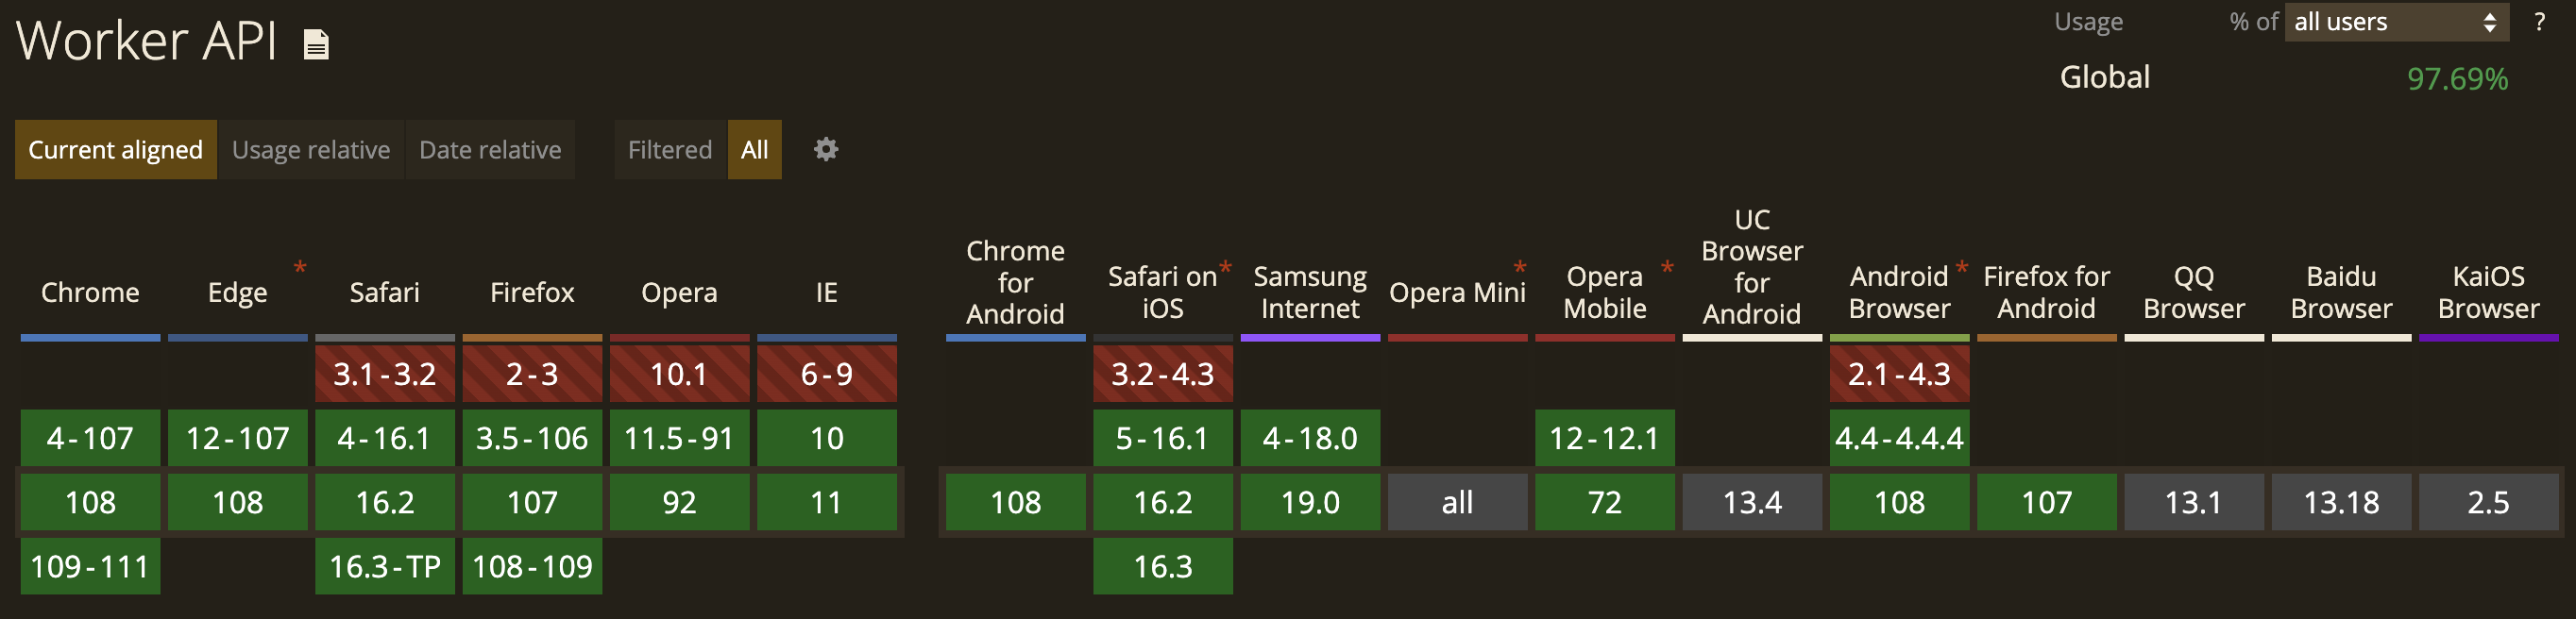2576x619 pixels.
Task: Select the All filter tab
Action: (754, 150)
